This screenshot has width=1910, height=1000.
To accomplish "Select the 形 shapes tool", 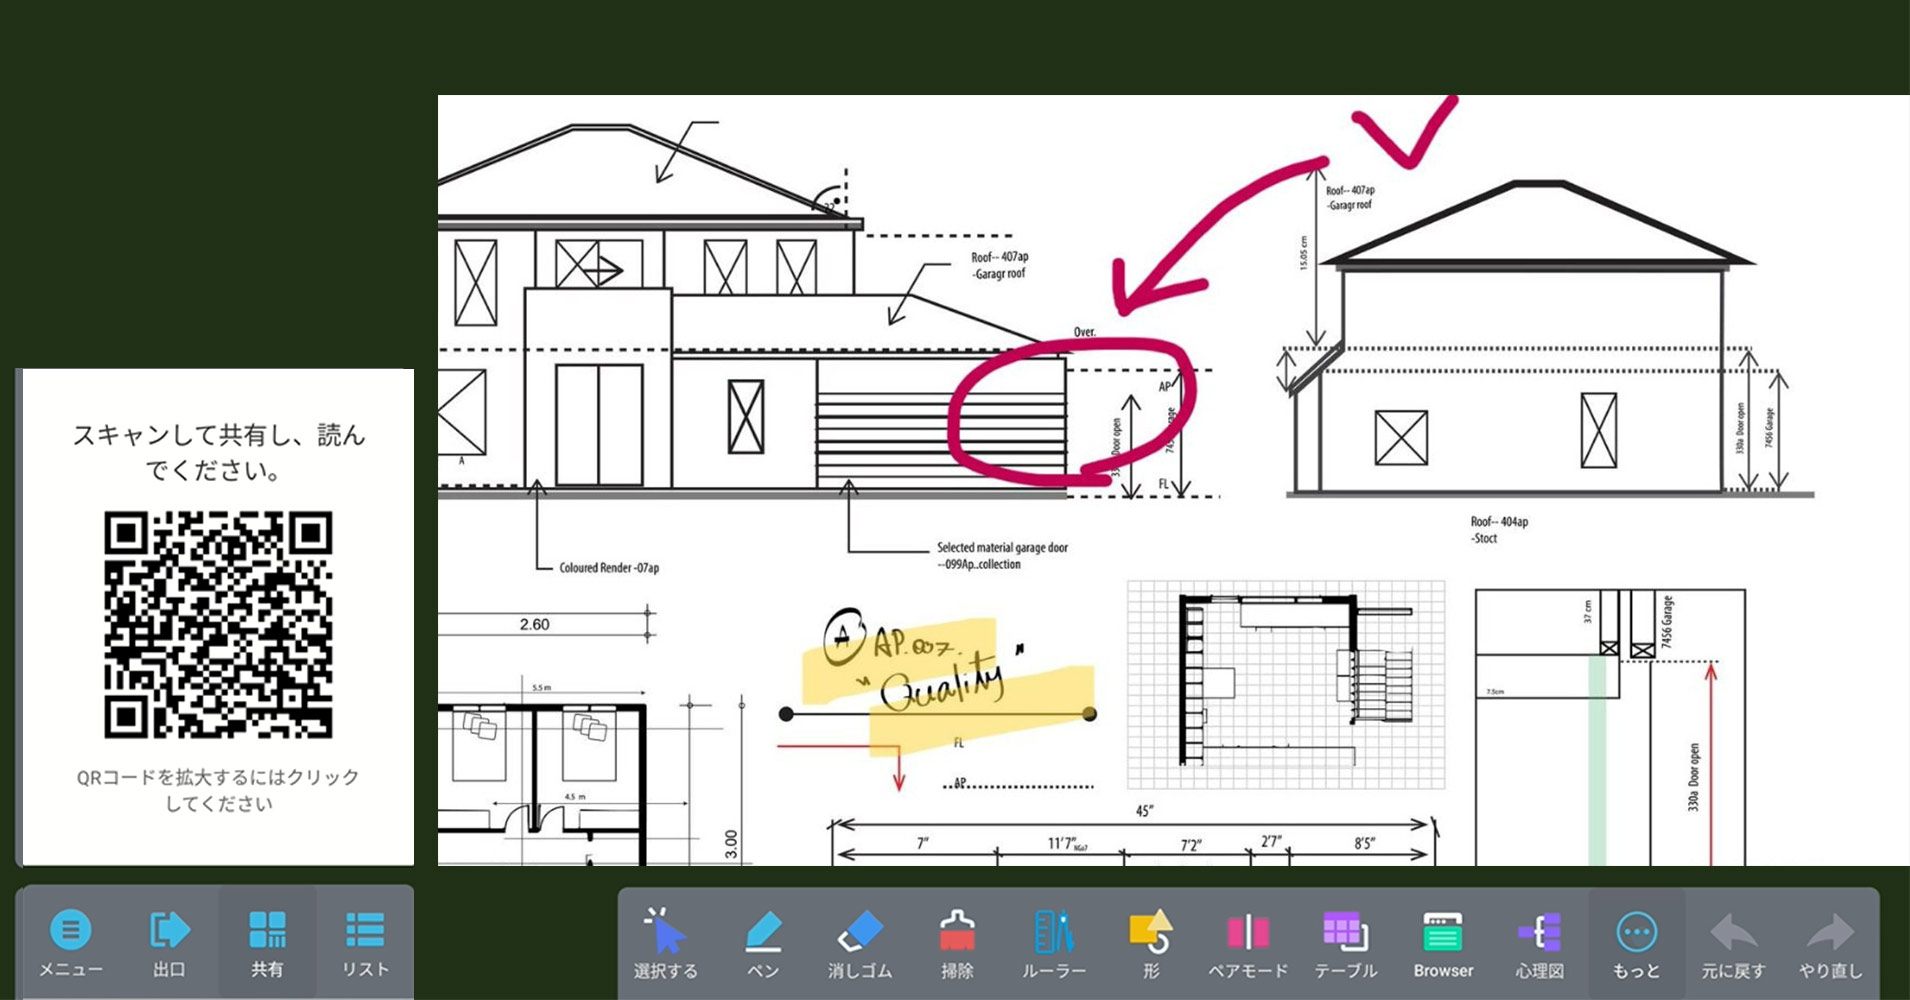I will click(x=1151, y=943).
